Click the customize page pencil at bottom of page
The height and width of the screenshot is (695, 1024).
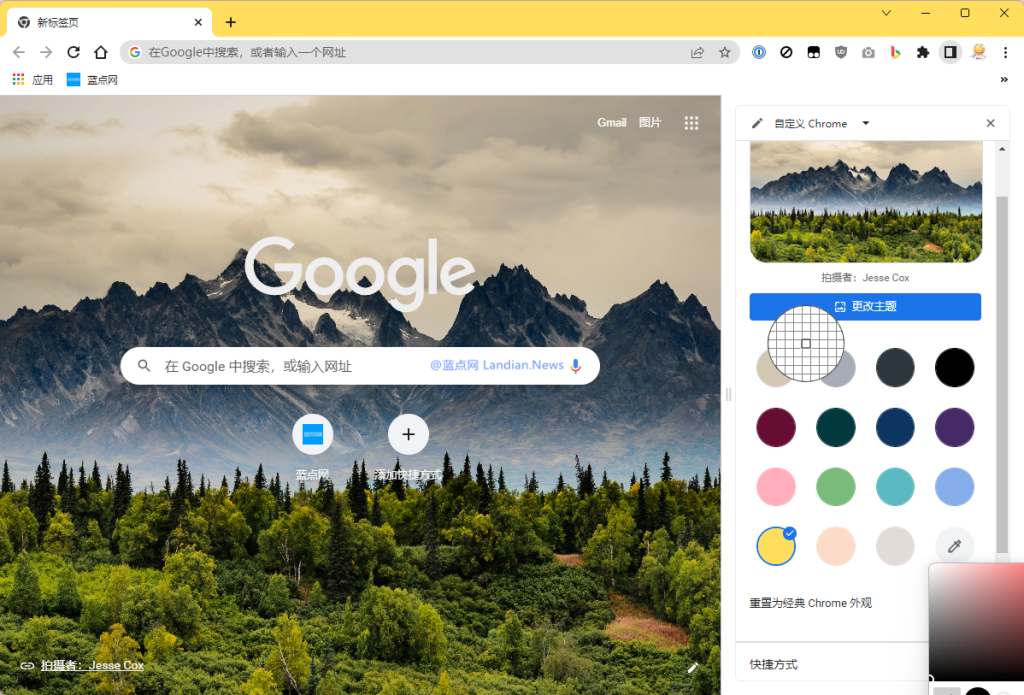(693, 667)
